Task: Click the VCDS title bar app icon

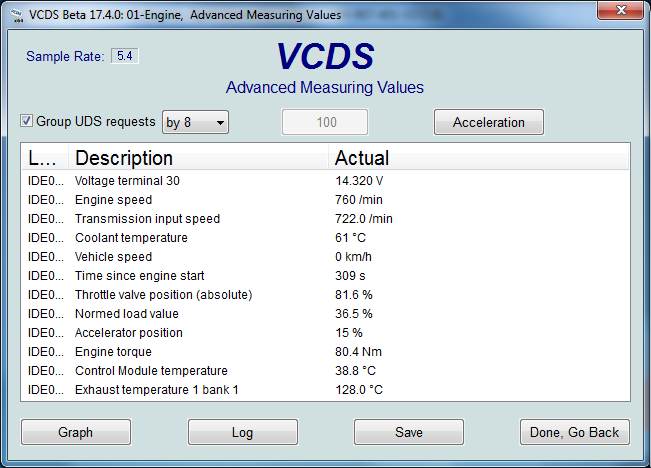Action: click(x=16, y=15)
